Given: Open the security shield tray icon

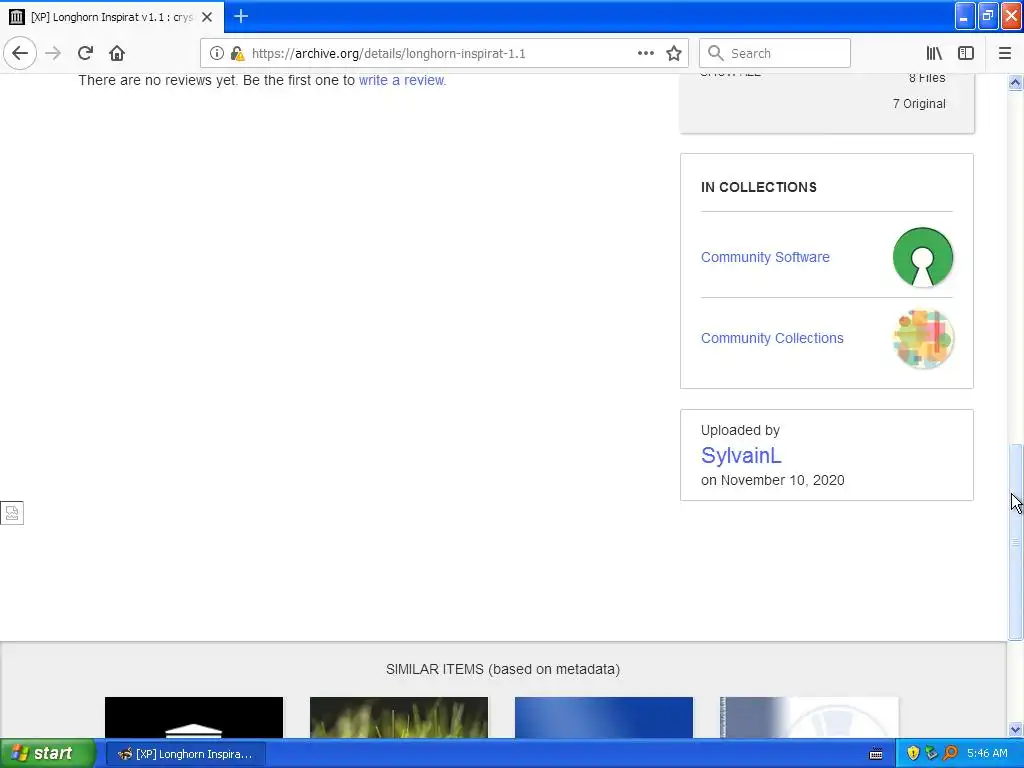Looking at the screenshot, I should (913, 754).
